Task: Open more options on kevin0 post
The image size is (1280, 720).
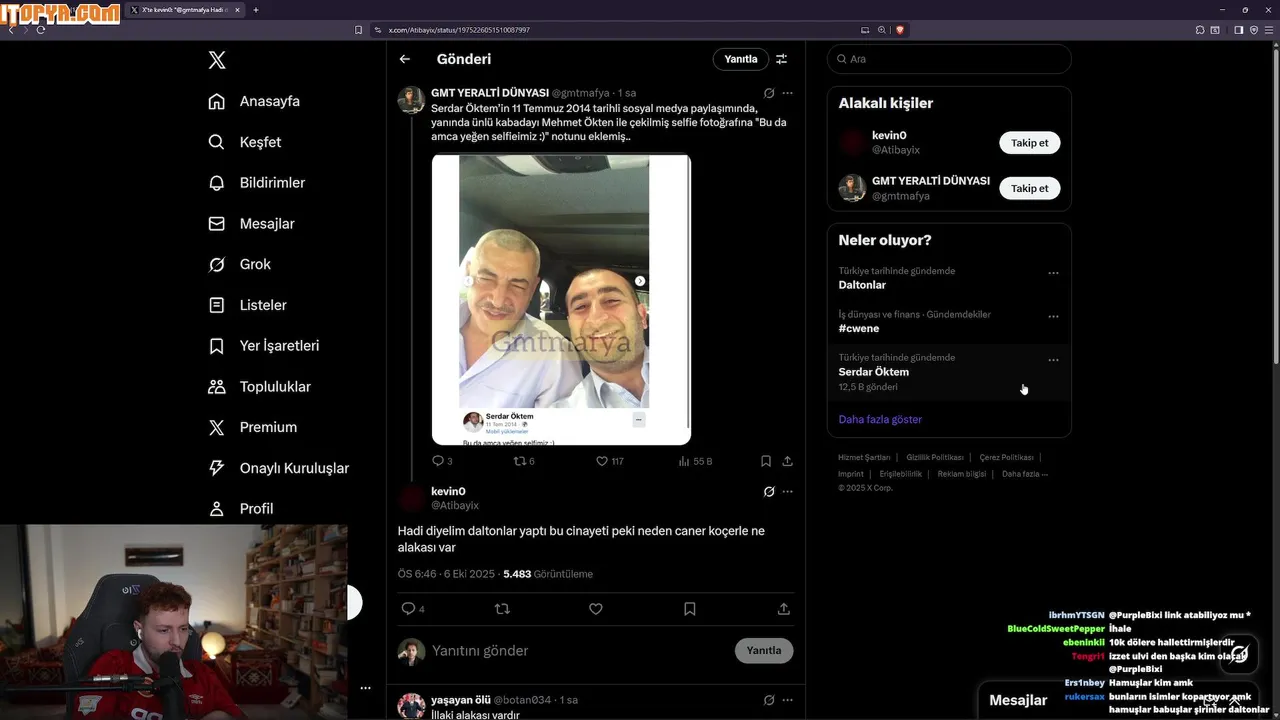Action: pos(788,492)
